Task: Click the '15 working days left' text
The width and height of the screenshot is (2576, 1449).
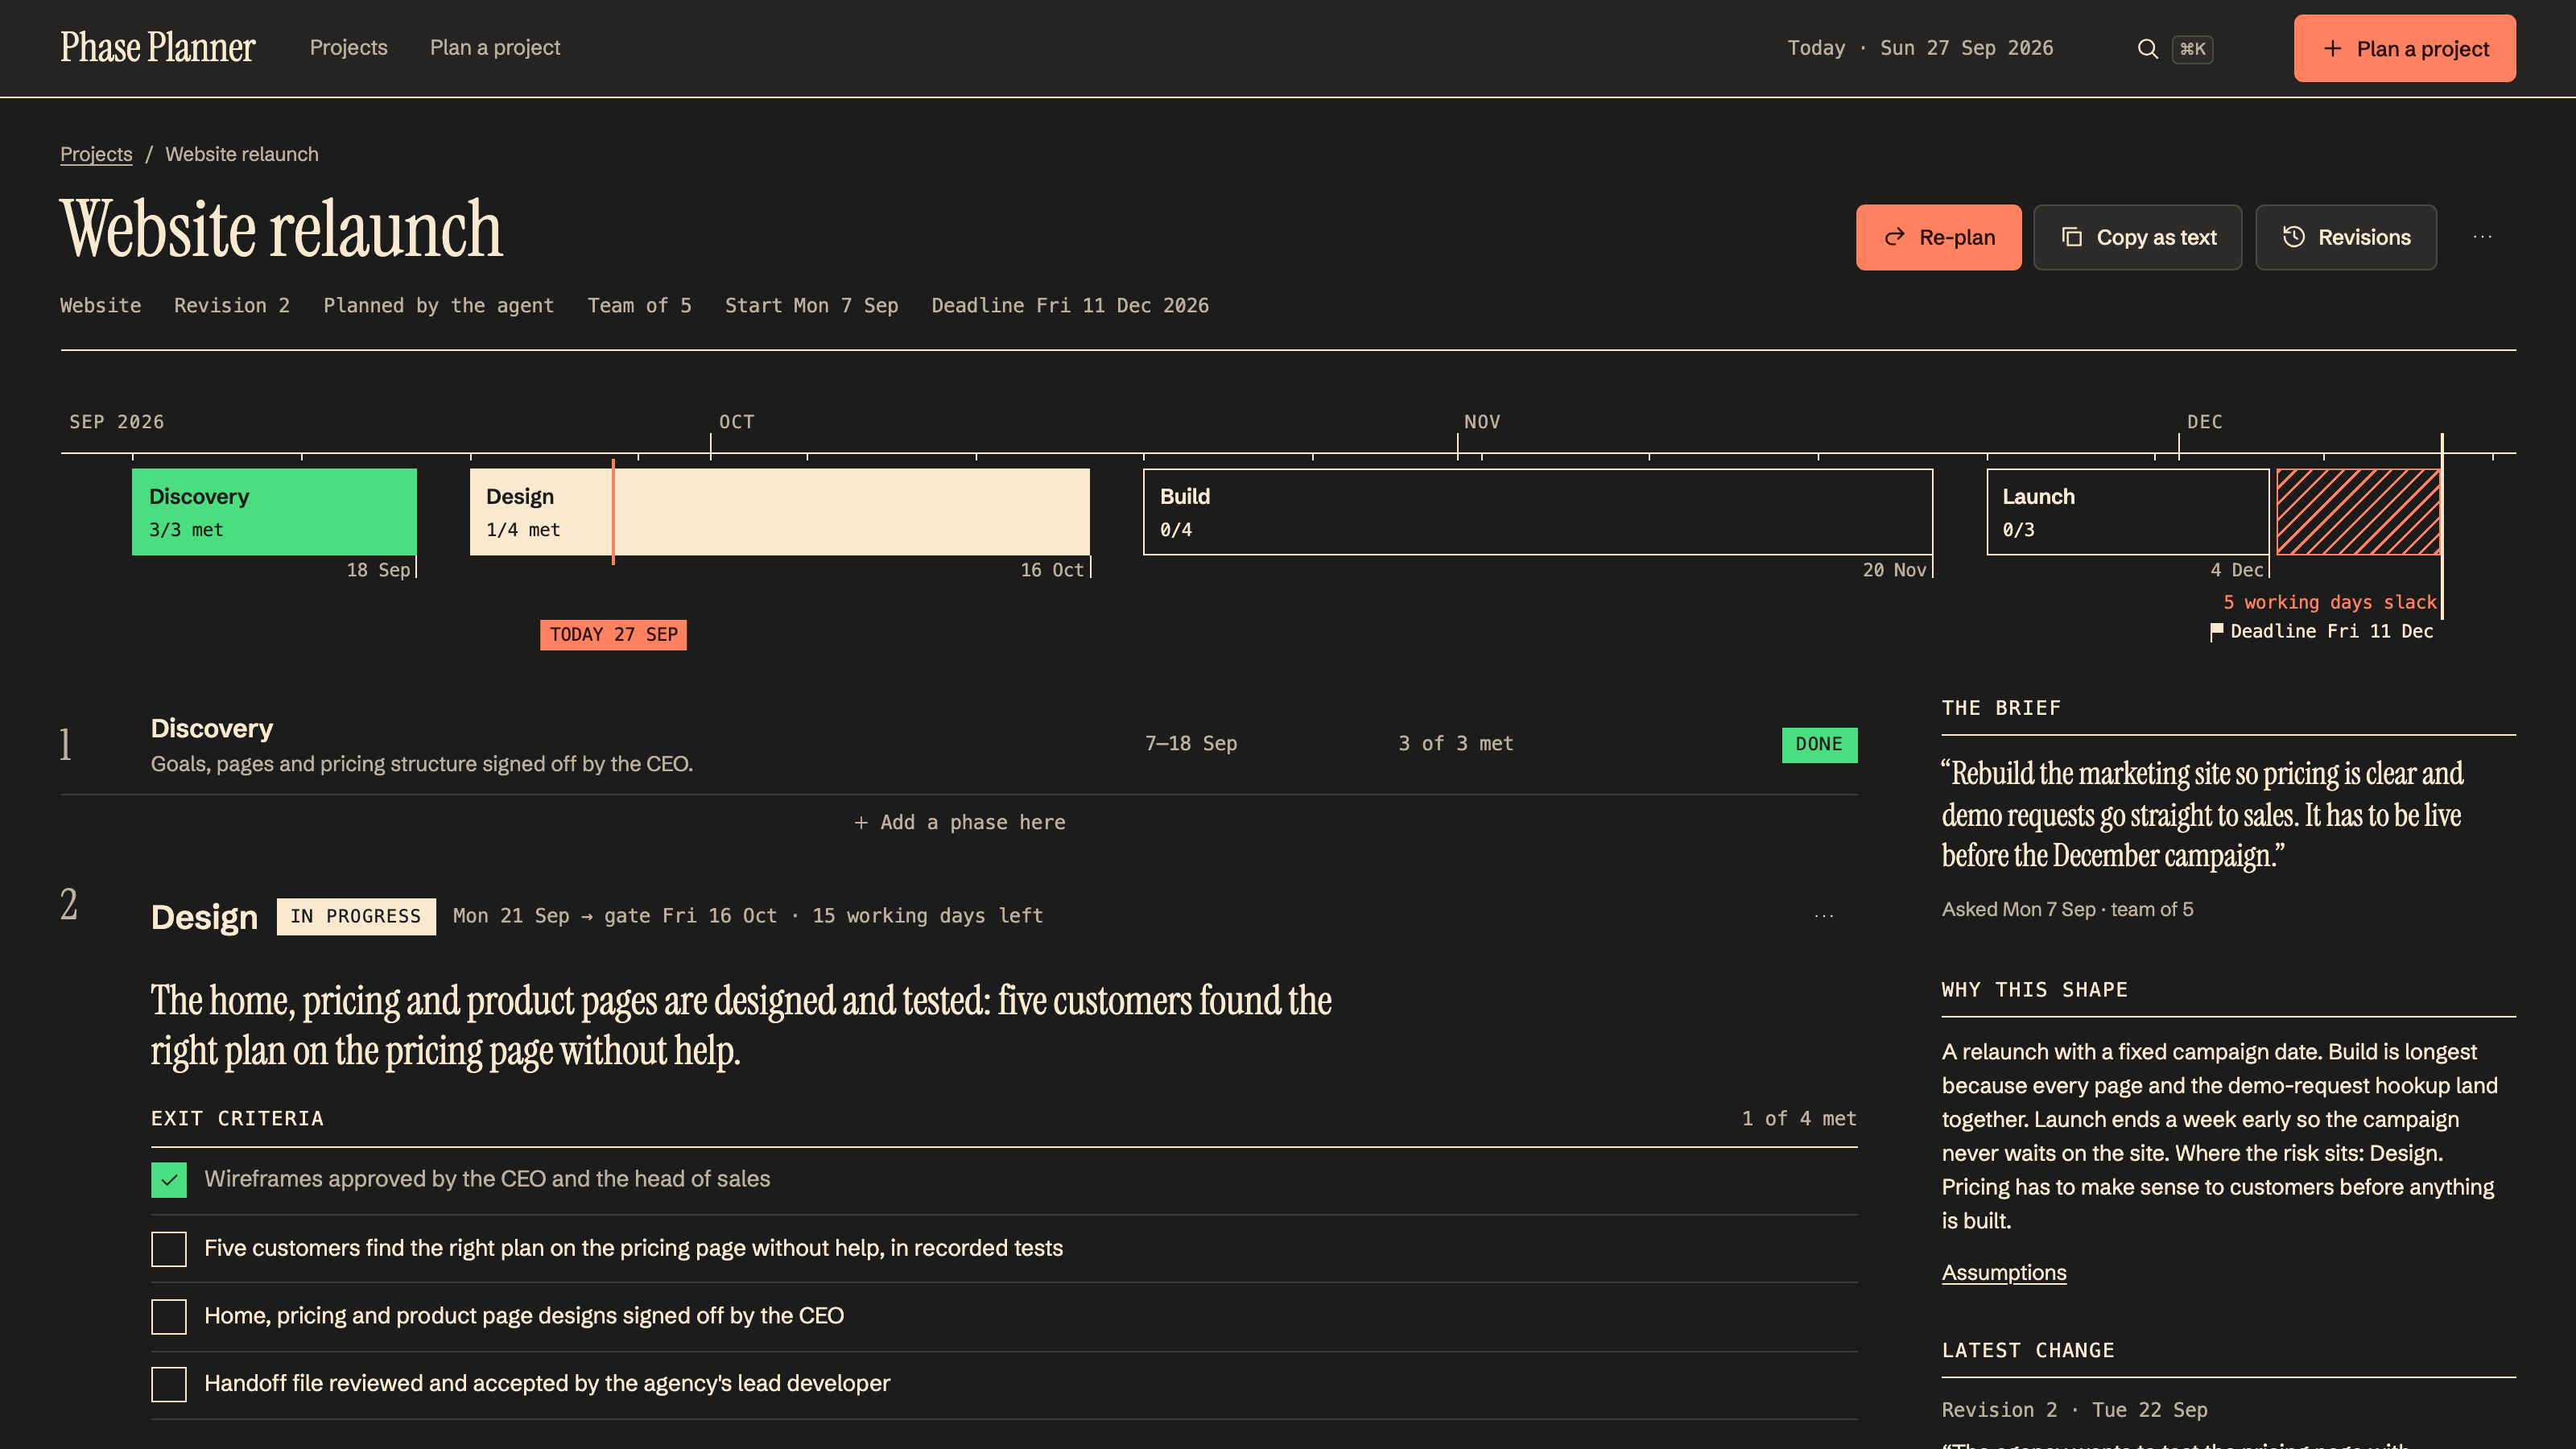Action: pyautogui.click(x=927, y=916)
